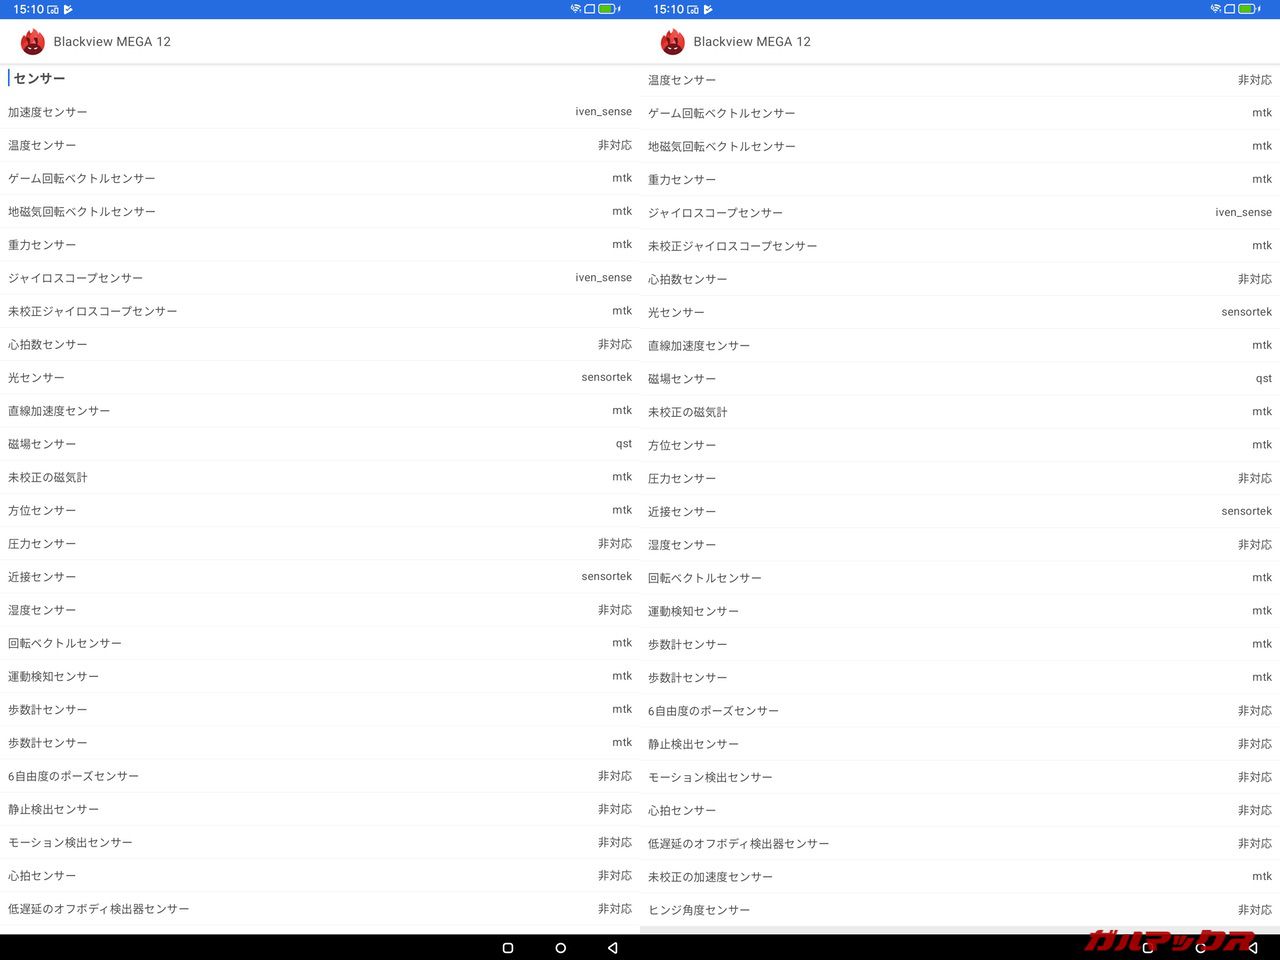Tap the 磁場センサー row in the right panel

960,379
